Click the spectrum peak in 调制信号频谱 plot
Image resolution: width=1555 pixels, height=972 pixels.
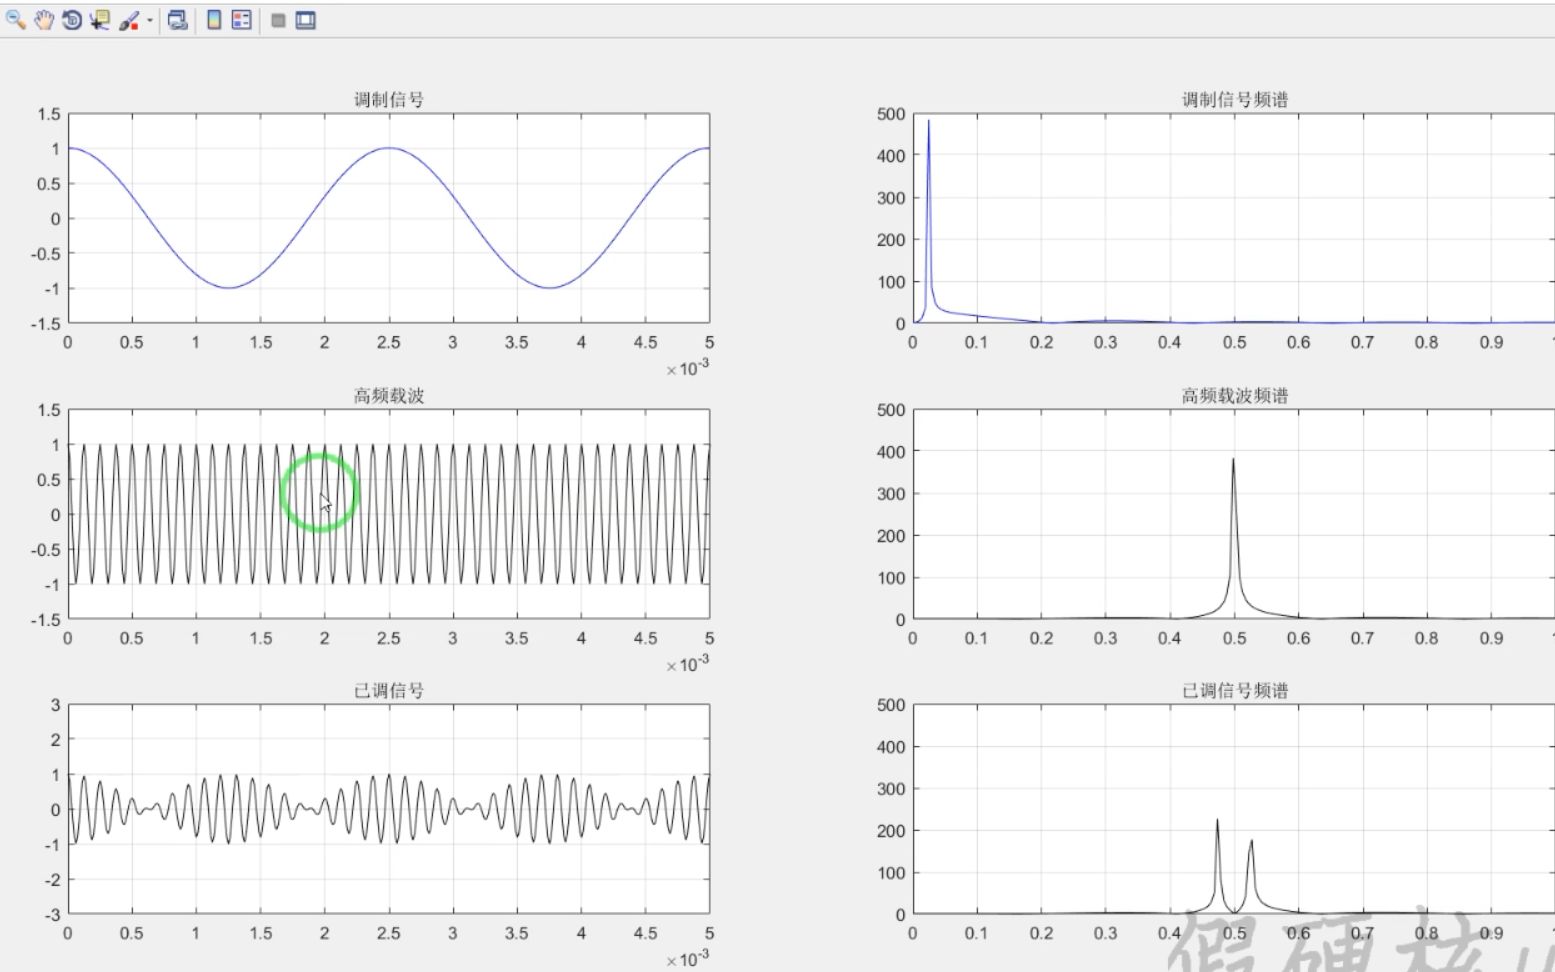pos(928,123)
